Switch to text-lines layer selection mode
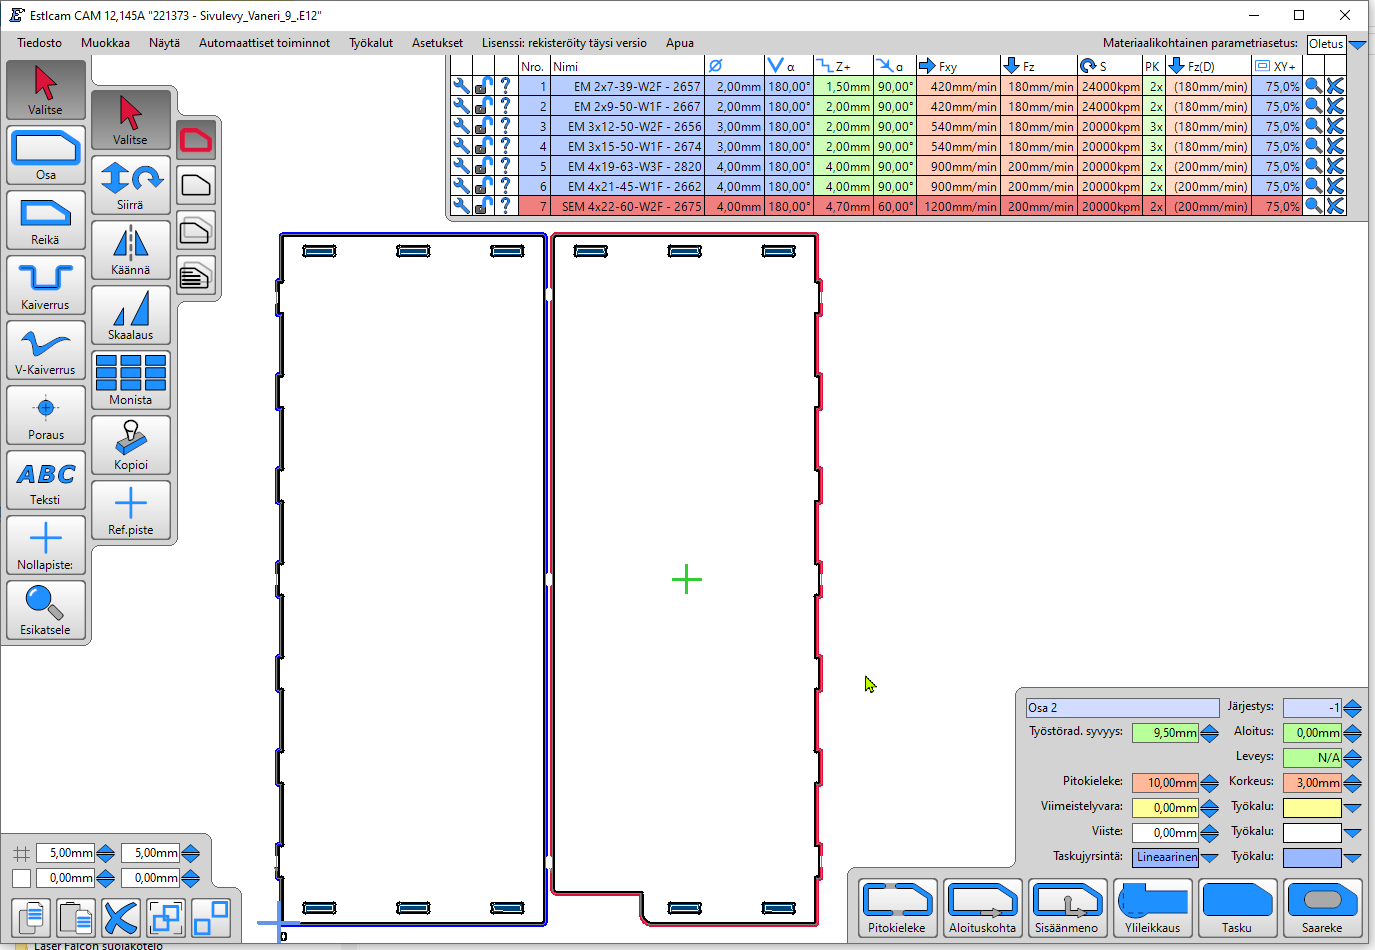 (x=196, y=275)
